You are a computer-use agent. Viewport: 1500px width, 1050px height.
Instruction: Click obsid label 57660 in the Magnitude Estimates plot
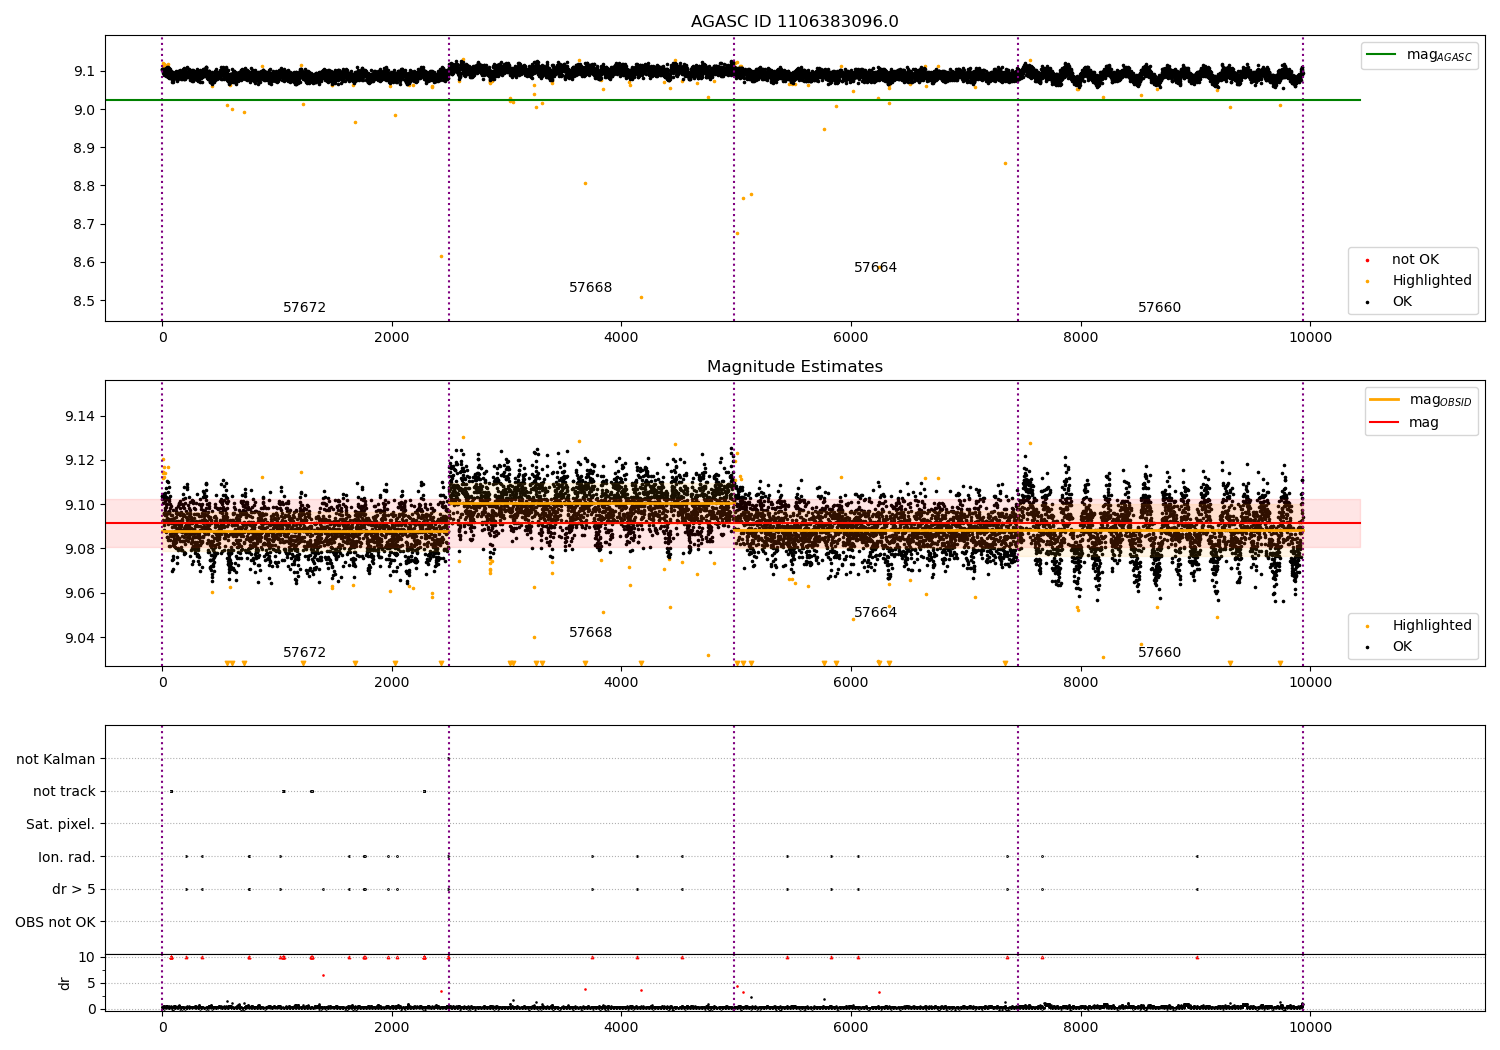click(x=1159, y=653)
